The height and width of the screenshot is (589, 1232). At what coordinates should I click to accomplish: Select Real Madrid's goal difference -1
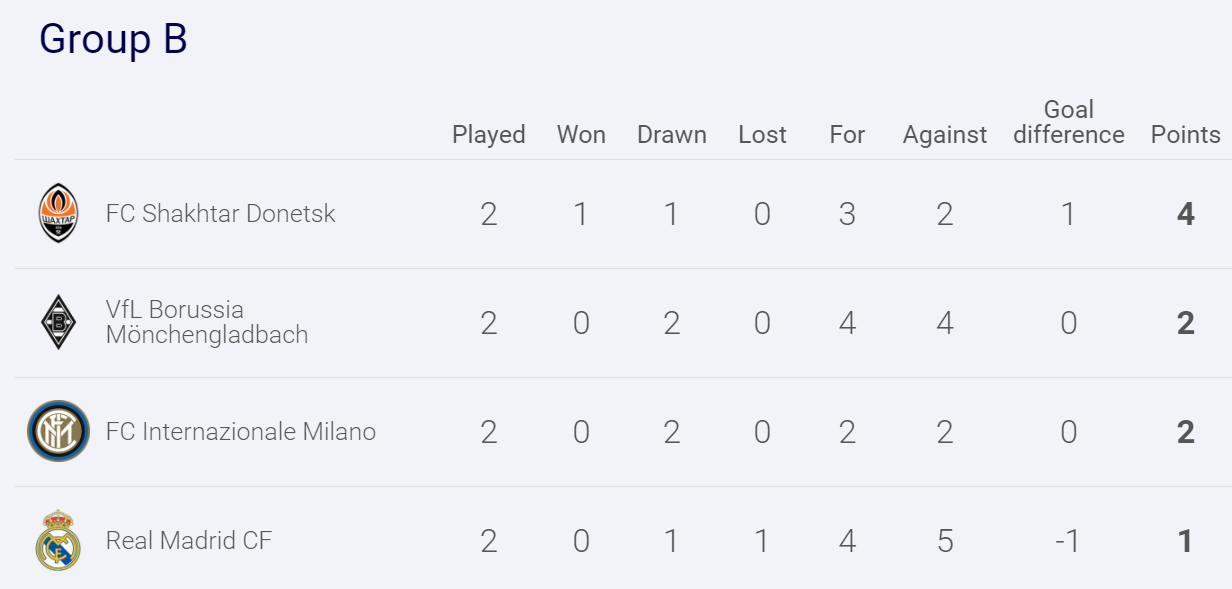point(1069,541)
